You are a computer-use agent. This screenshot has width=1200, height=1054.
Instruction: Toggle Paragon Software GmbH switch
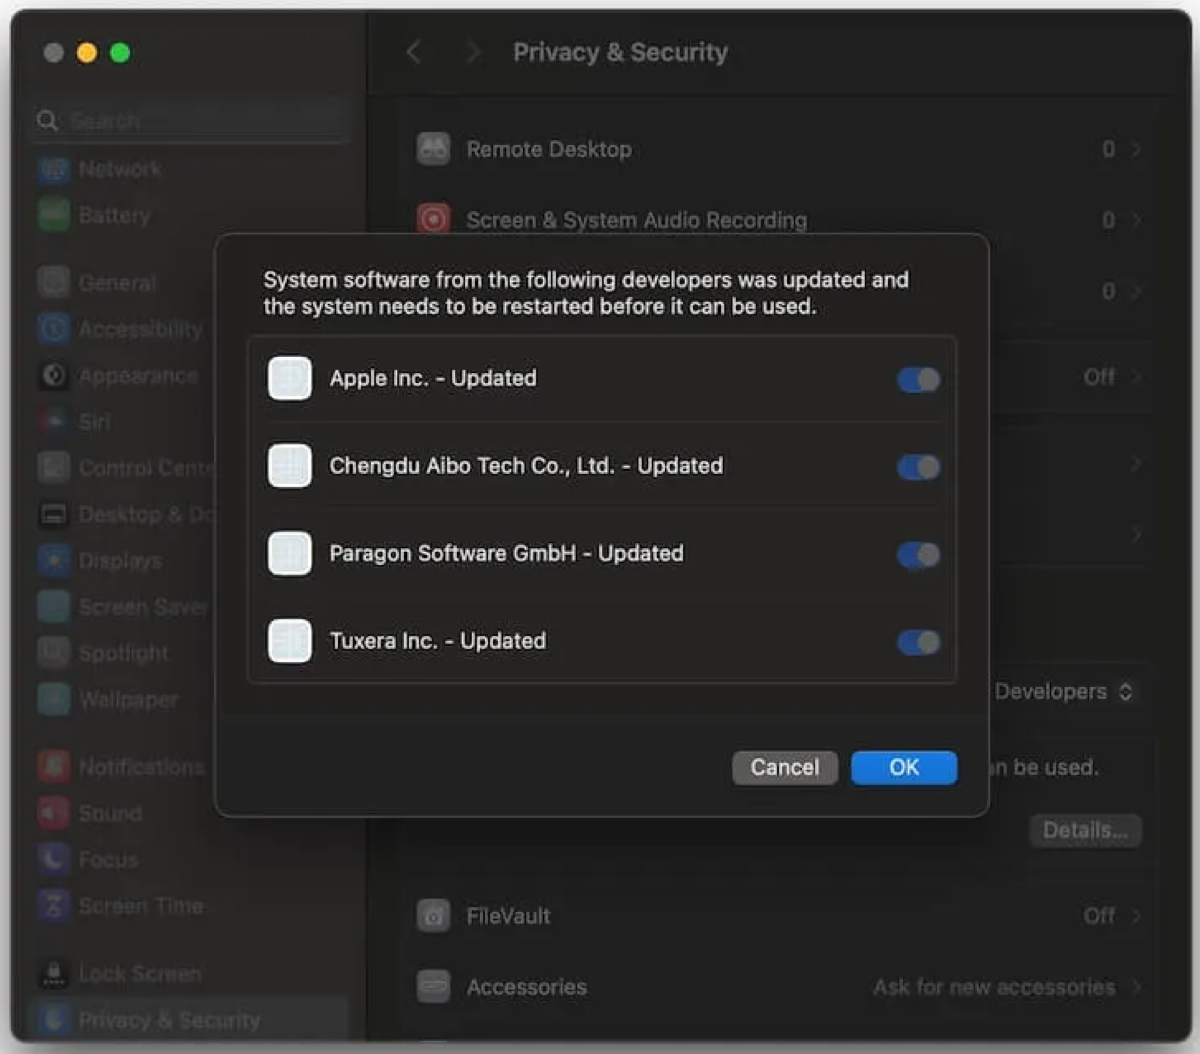(x=918, y=555)
